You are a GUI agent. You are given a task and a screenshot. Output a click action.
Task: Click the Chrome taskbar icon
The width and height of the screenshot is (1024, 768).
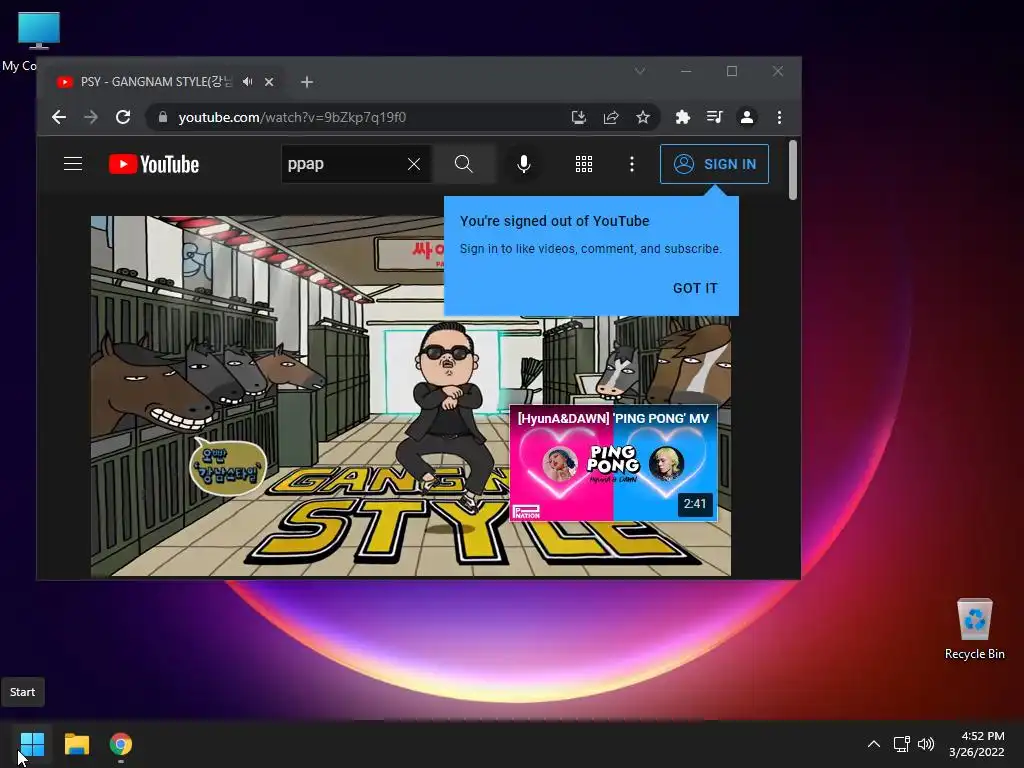[121, 744]
